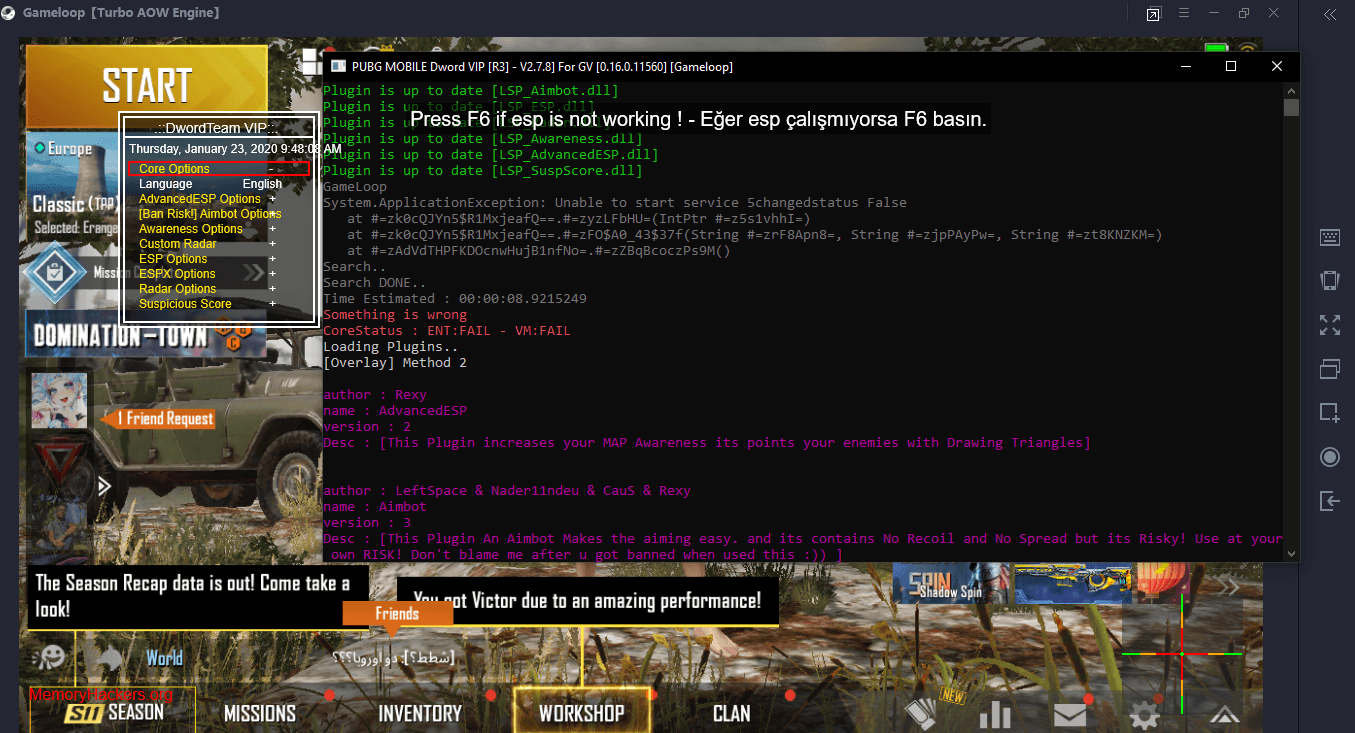This screenshot has height=733, width=1355.
Task: Click the Mission clipboard diamond icon
Action: click(55, 272)
